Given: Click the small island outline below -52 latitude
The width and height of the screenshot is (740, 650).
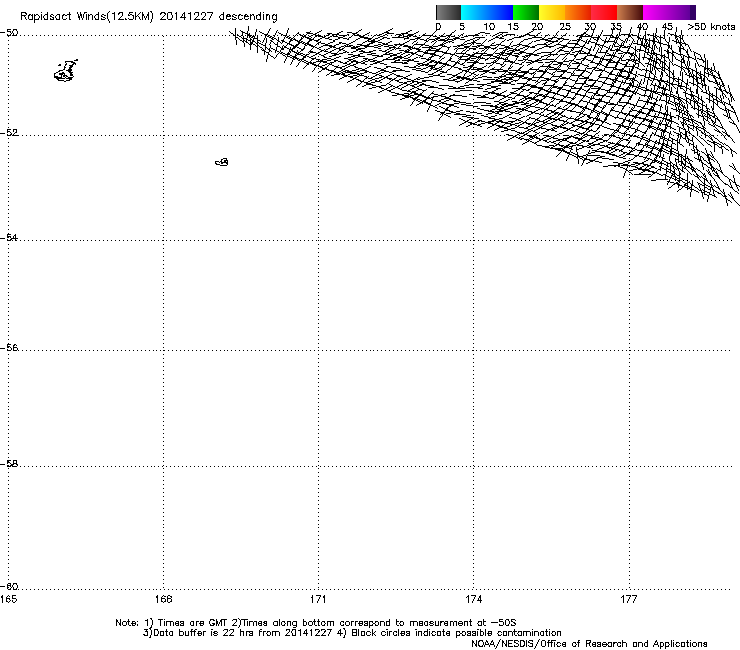Looking at the screenshot, I should [x=222, y=162].
